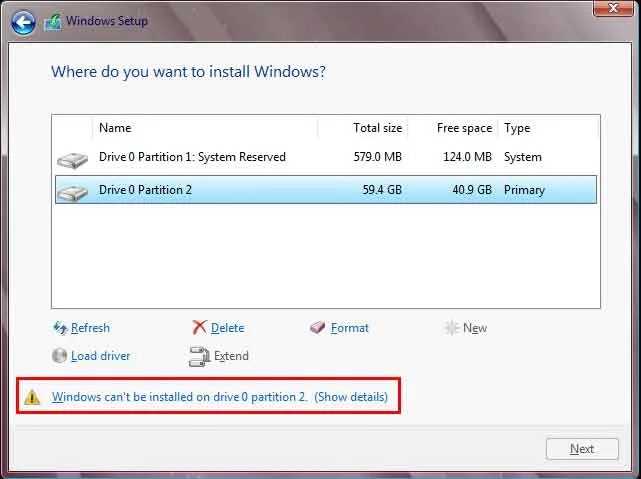This screenshot has height=479, width=641.
Task: Go back with the blue arrow button
Action: [23, 22]
